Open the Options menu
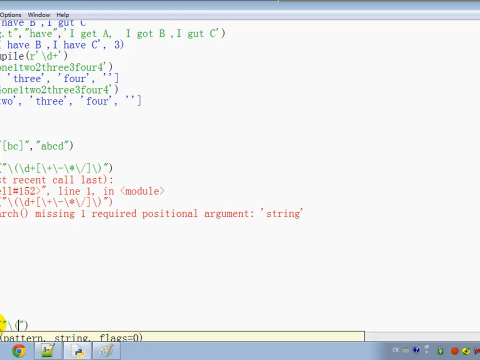 pos(10,15)
